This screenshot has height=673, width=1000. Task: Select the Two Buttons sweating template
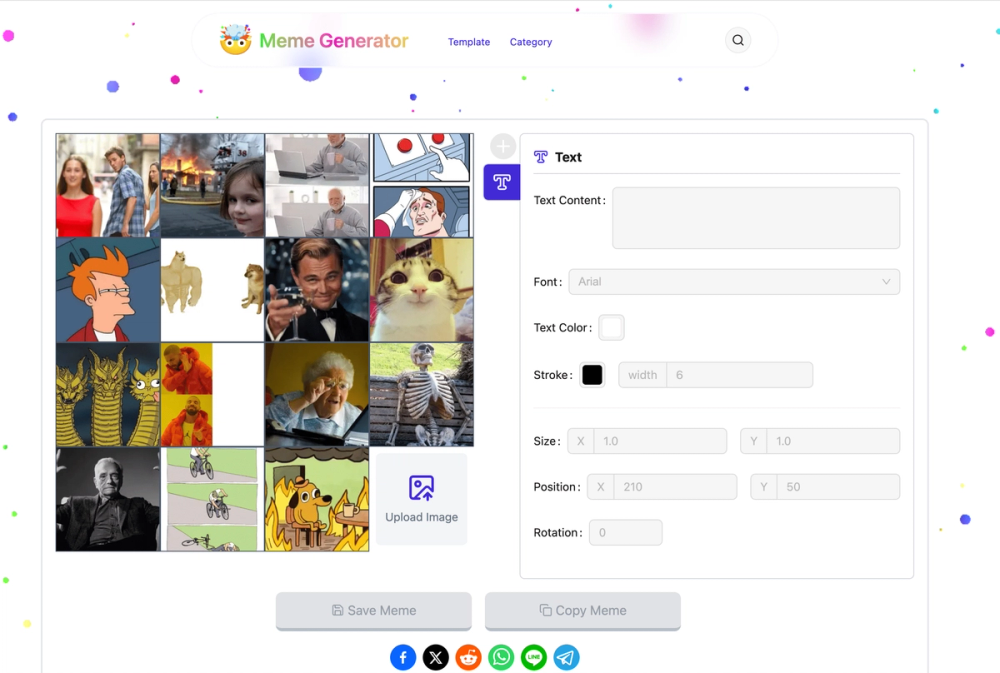click(x=422, y=186)
